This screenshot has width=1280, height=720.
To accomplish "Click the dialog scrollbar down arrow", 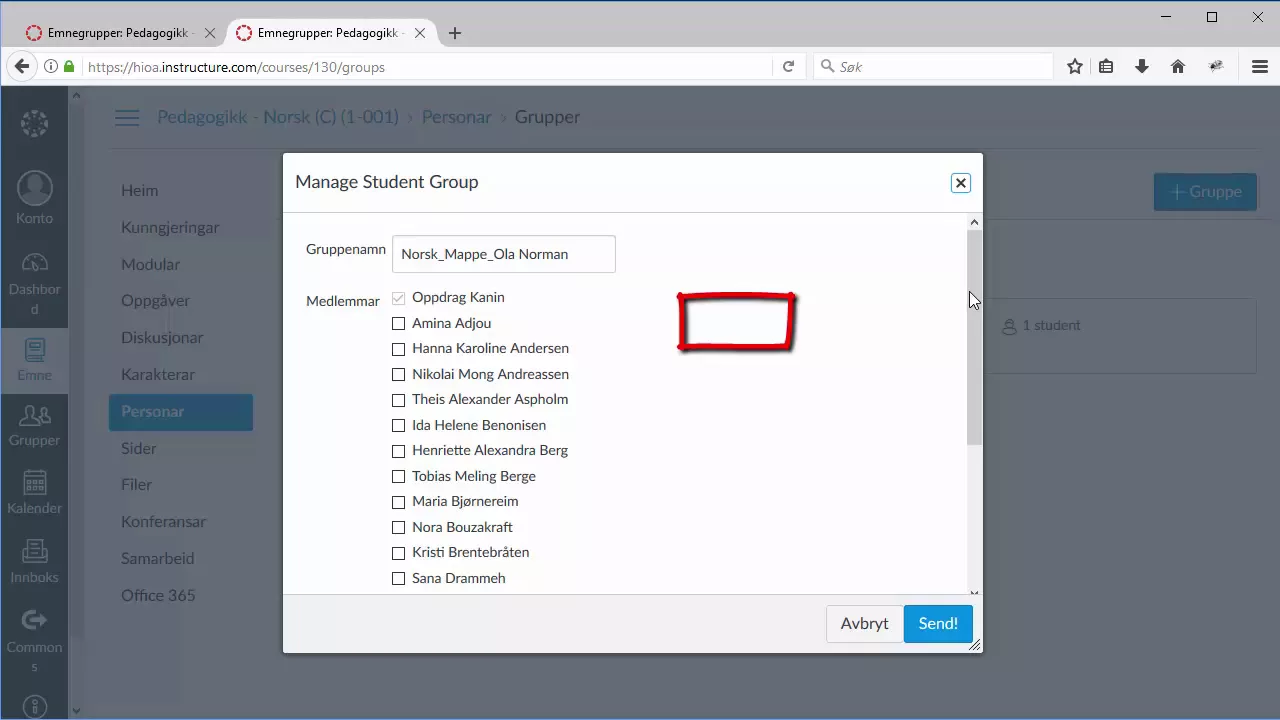I will tap(975, 592).
